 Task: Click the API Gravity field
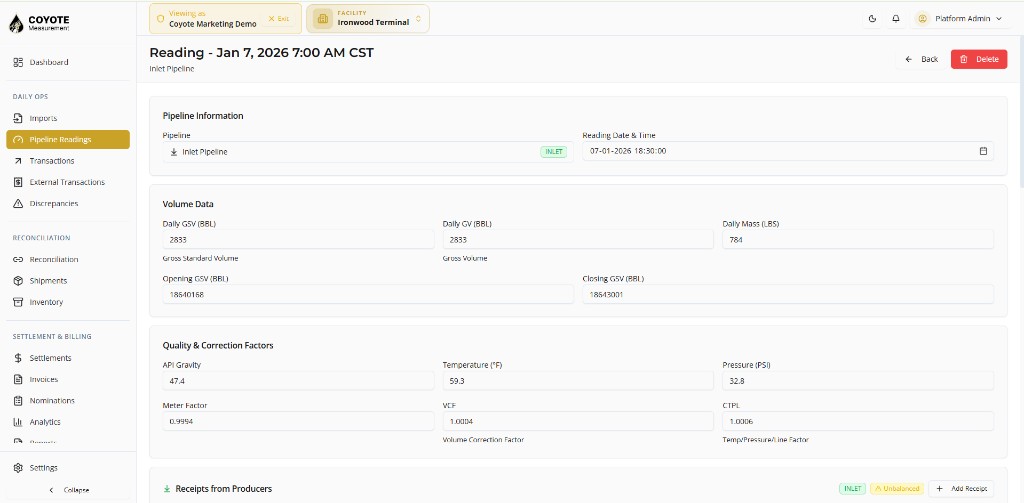pos(298,381)
